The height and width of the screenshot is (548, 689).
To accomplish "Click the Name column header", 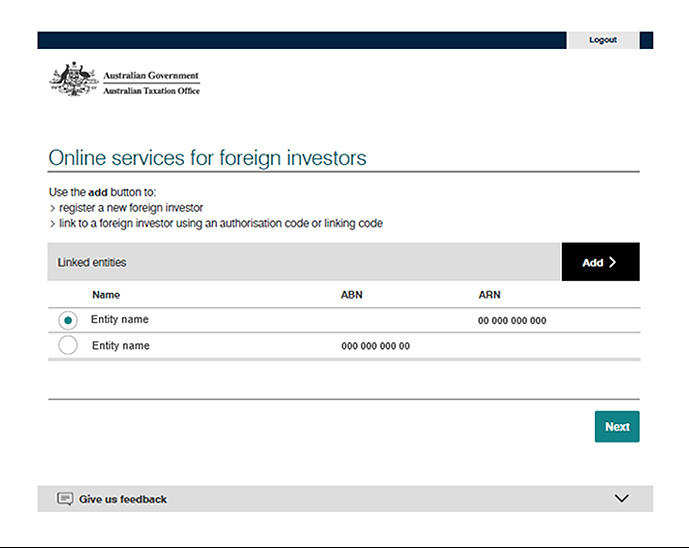I will pos(106,295).
